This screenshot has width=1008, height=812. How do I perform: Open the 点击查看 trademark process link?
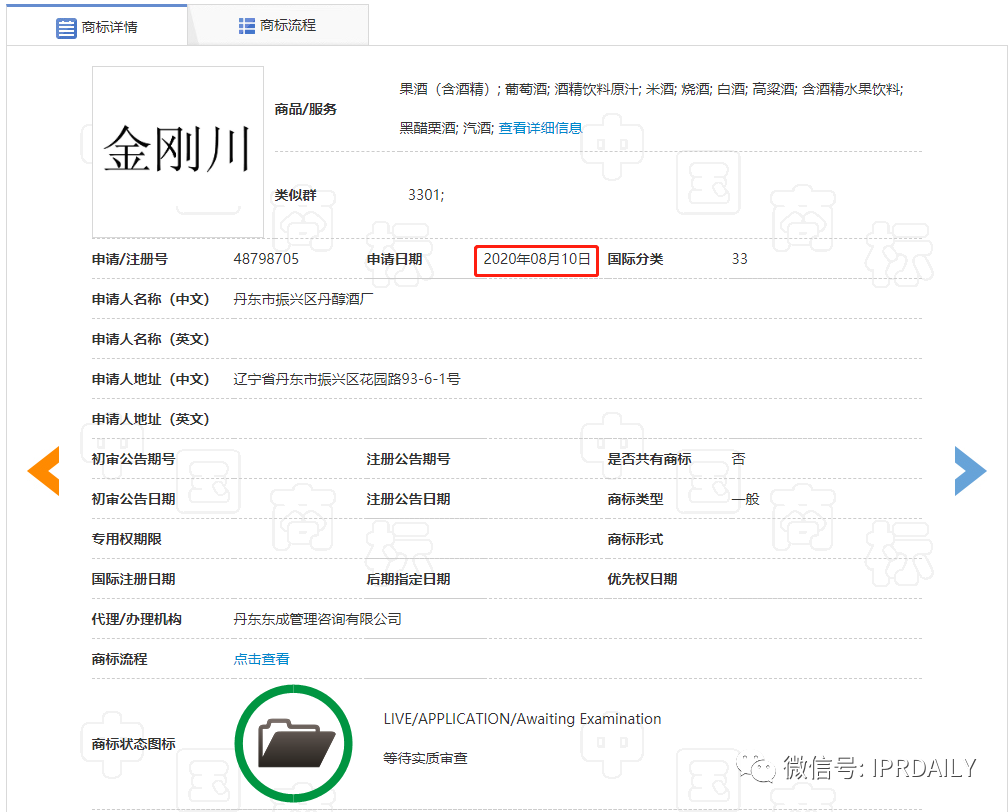[261, 659]
